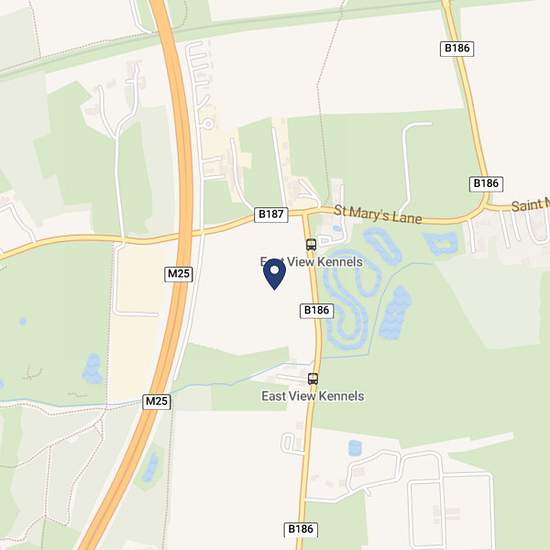Viewport: 550px width, 550px height.
Task: Select the bus stop icon above lower East View Kennels label
Action: [x=313, y=379]
